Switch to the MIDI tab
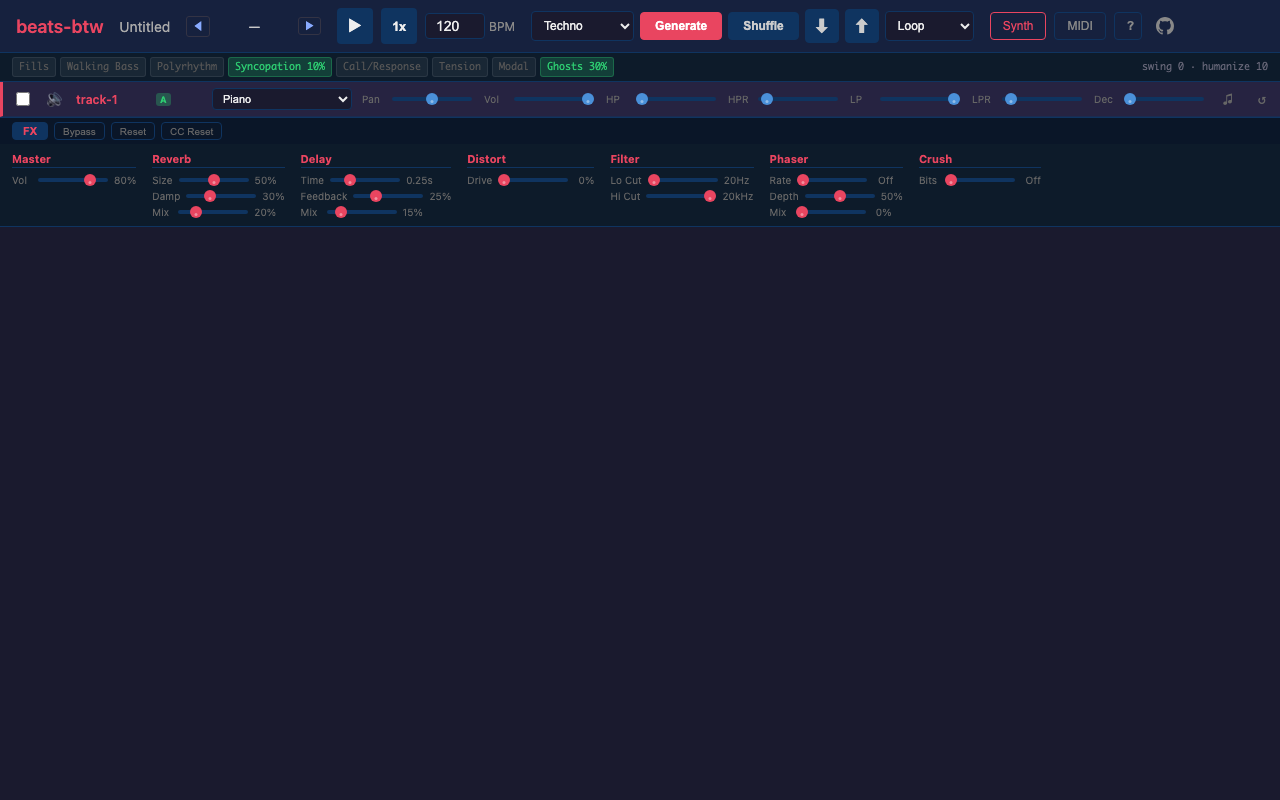Image resolution: width=1280 pixels, height=800 pixels. 1079,26
